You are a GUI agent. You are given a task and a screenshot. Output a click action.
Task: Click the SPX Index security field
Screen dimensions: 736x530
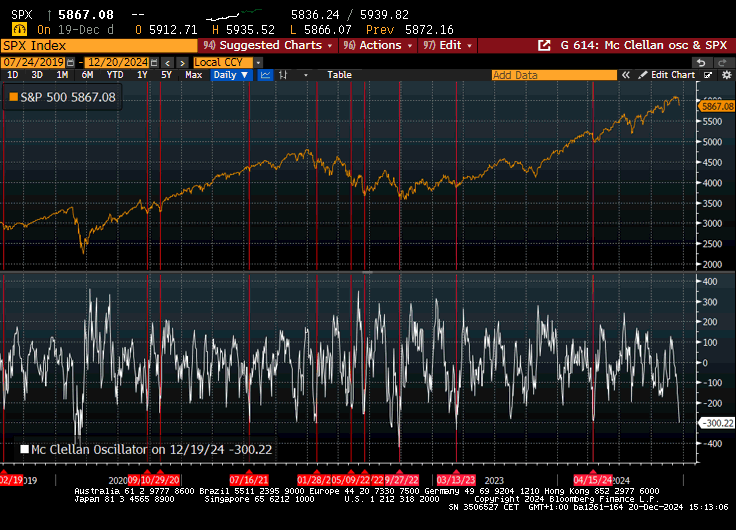coord(100,46)
